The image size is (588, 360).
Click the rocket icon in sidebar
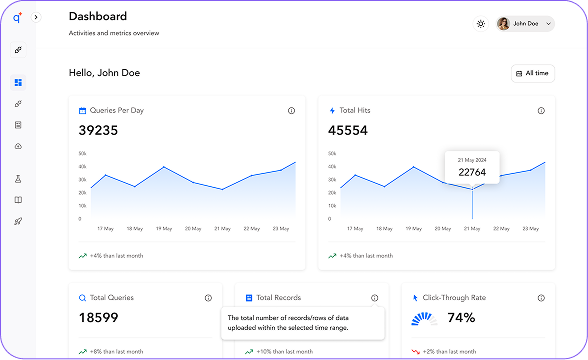coord(18,221)
